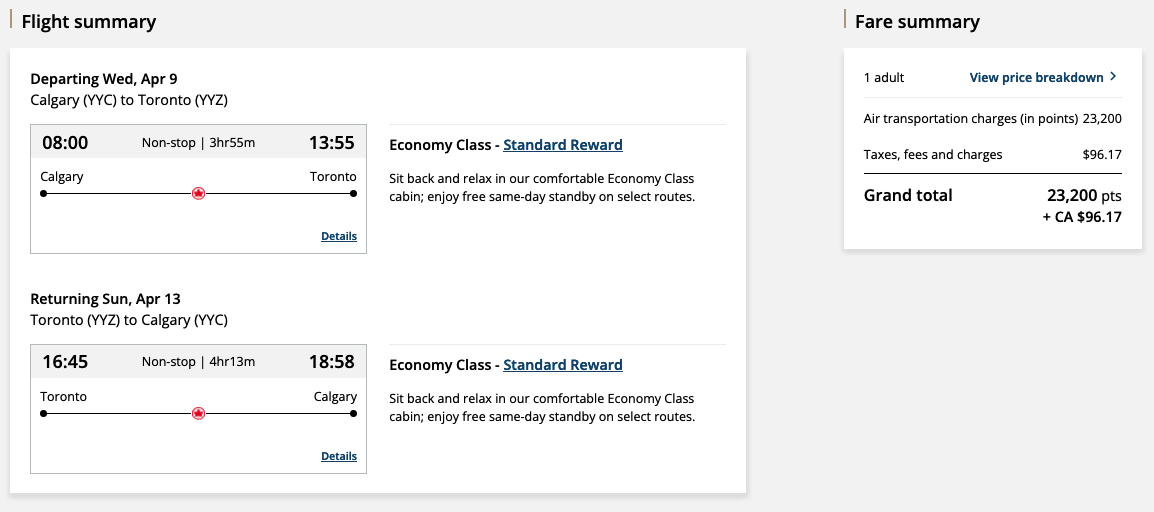Click Non-stop 3hr55m duration label
Viewport: 1154px width, 512px height.
199,143
